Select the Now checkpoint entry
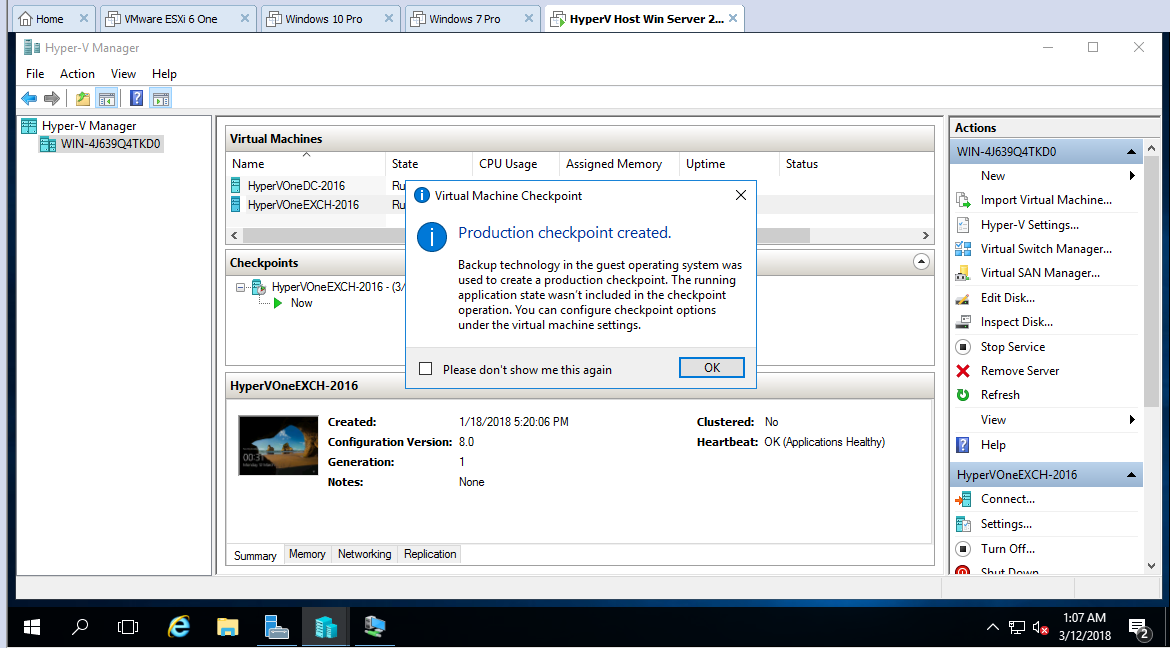This screenshot has height=648, width=1170. pyautogui.click(x=301, y=303)
